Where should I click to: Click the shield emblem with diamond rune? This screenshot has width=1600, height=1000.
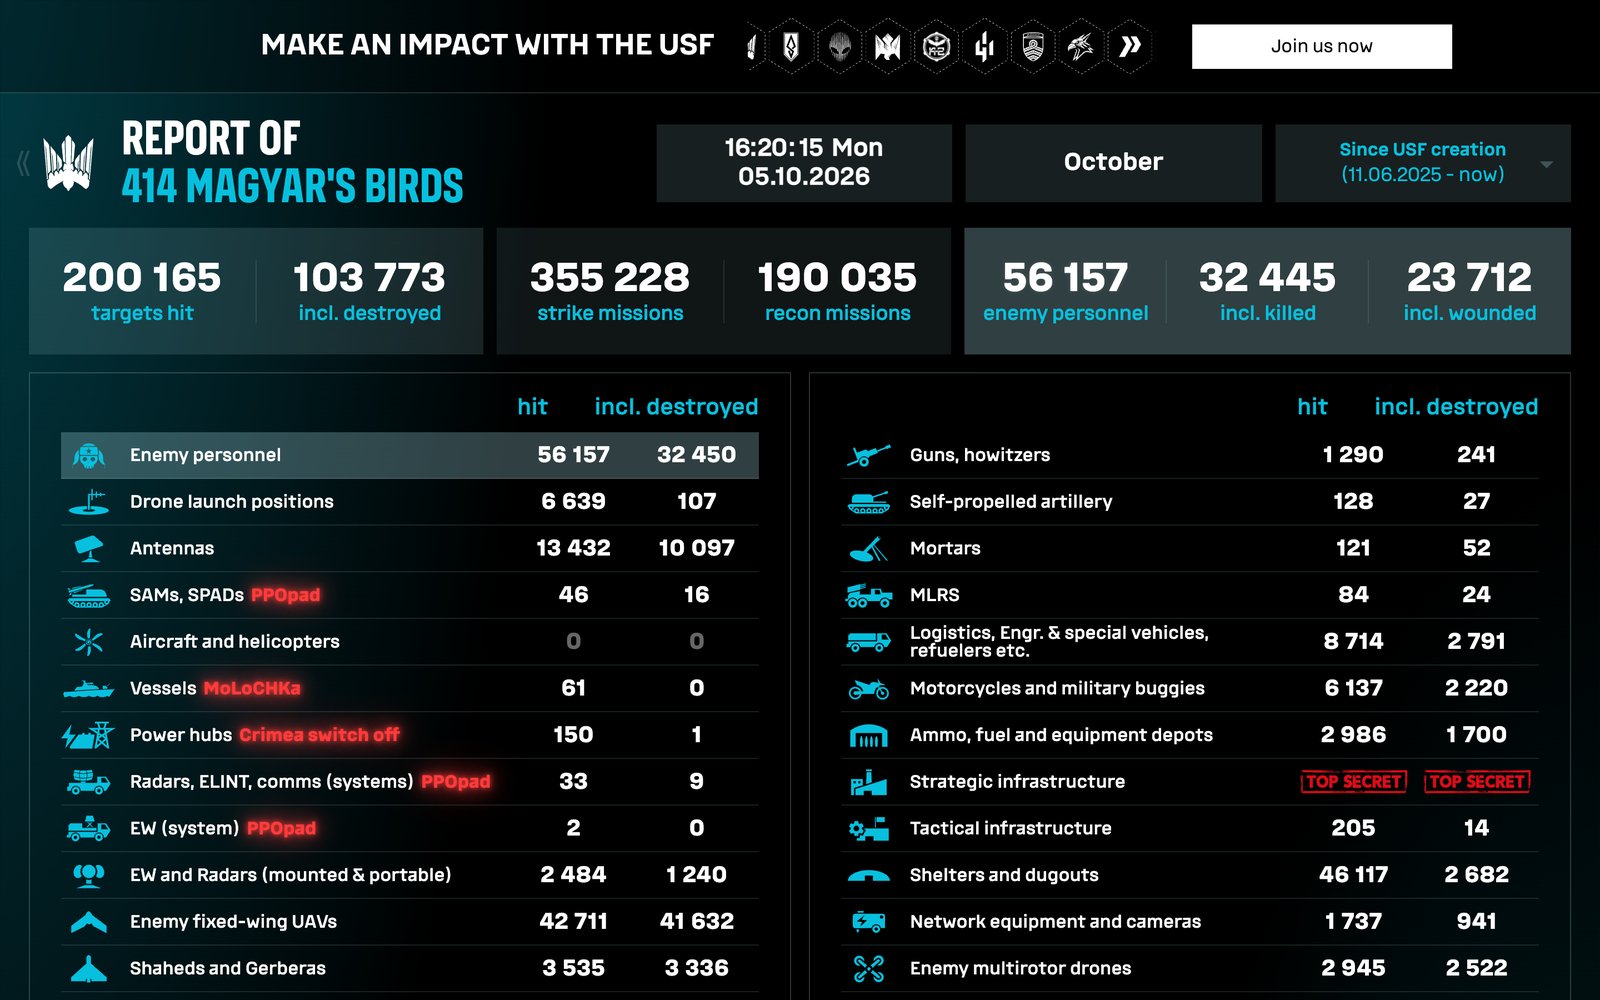[791, 46]
